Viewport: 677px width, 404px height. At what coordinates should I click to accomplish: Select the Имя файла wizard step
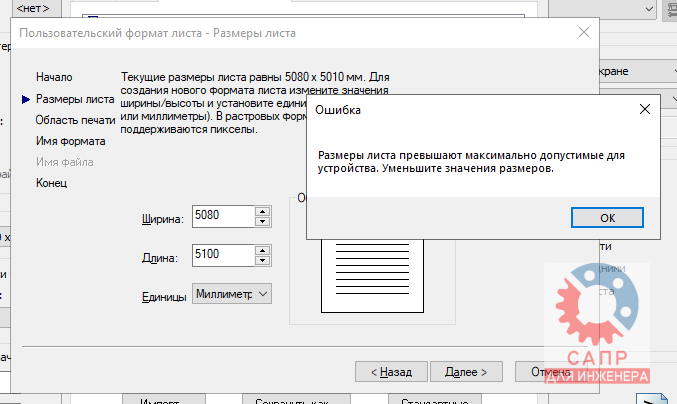coord(64,162)
